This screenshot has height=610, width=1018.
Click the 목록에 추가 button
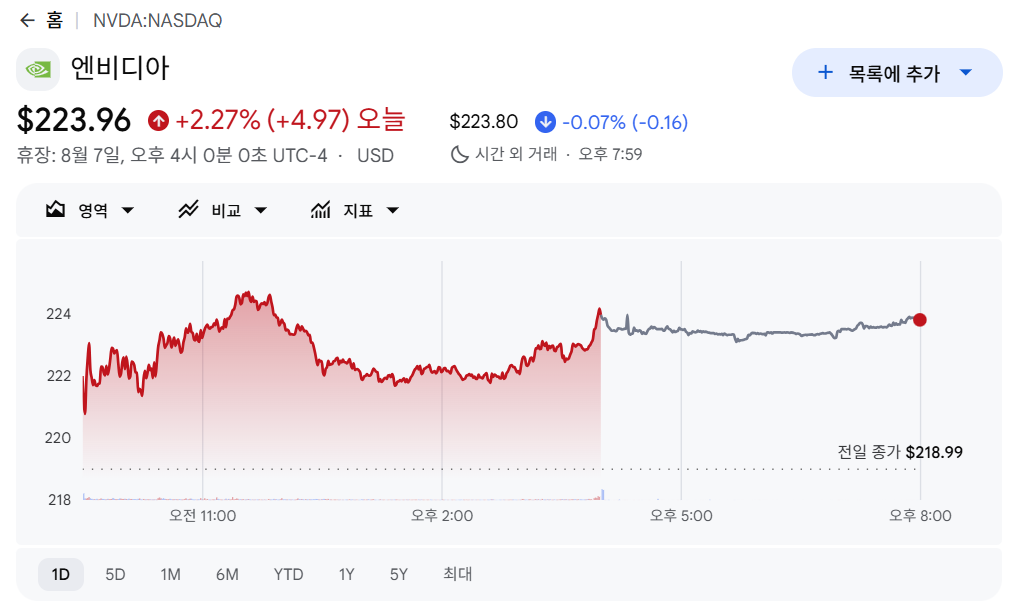(897, 73)
